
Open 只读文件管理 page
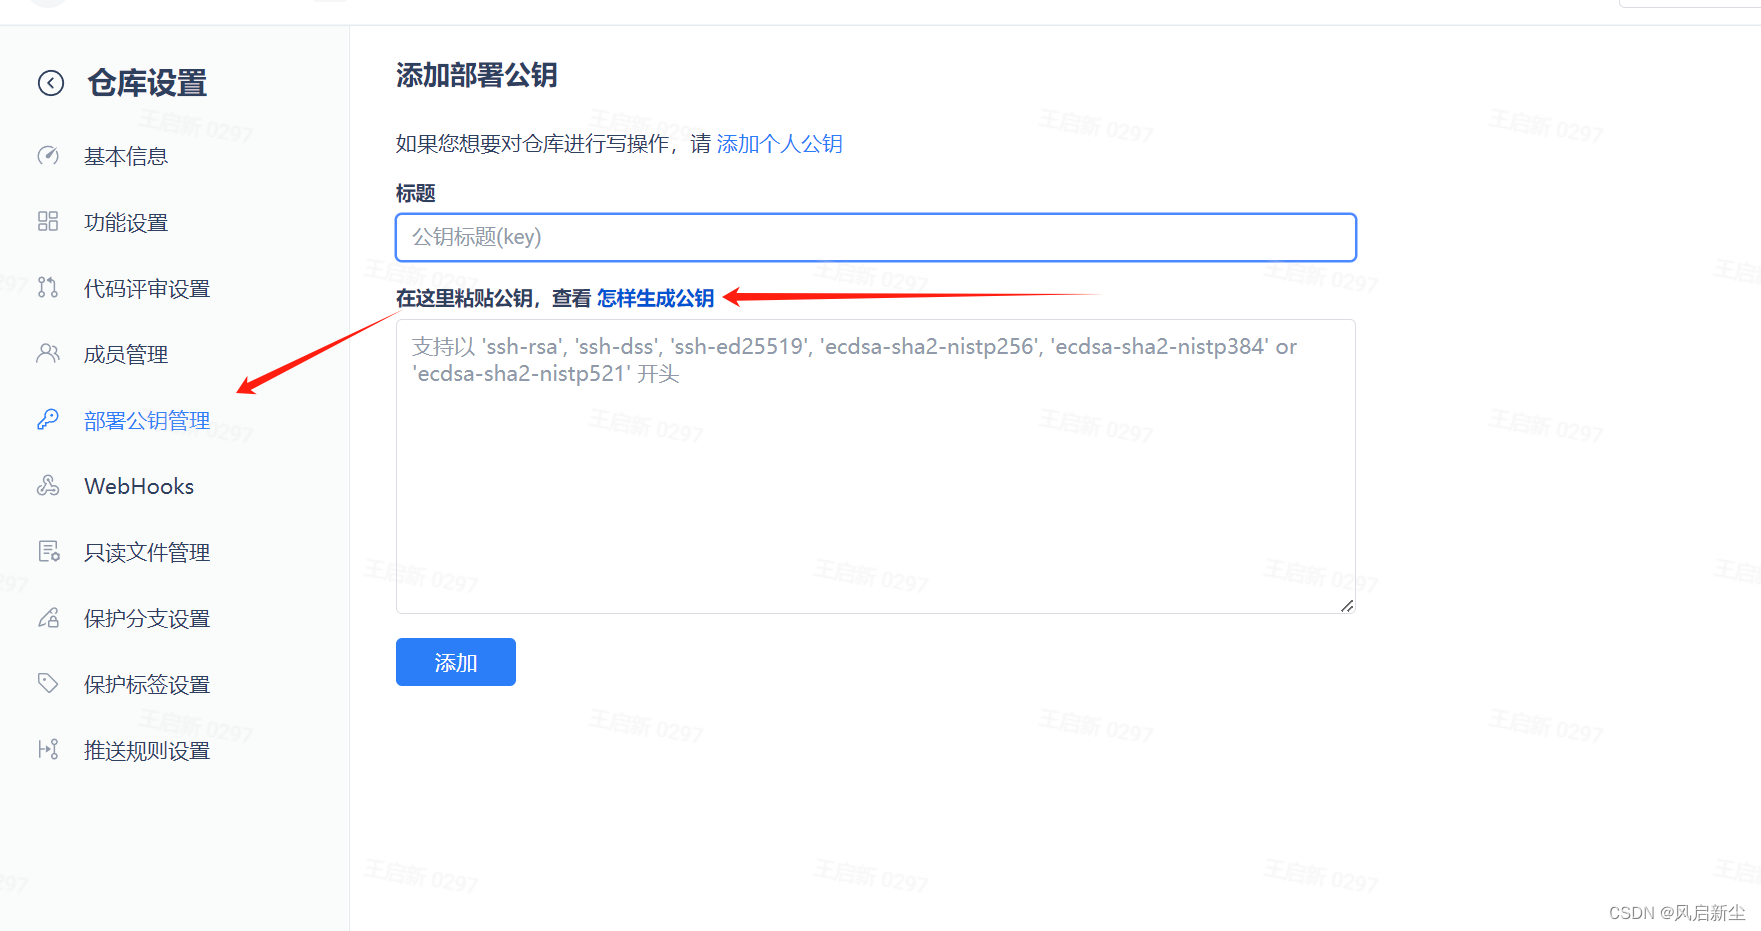pyautogui.click(x=147, y=552)
